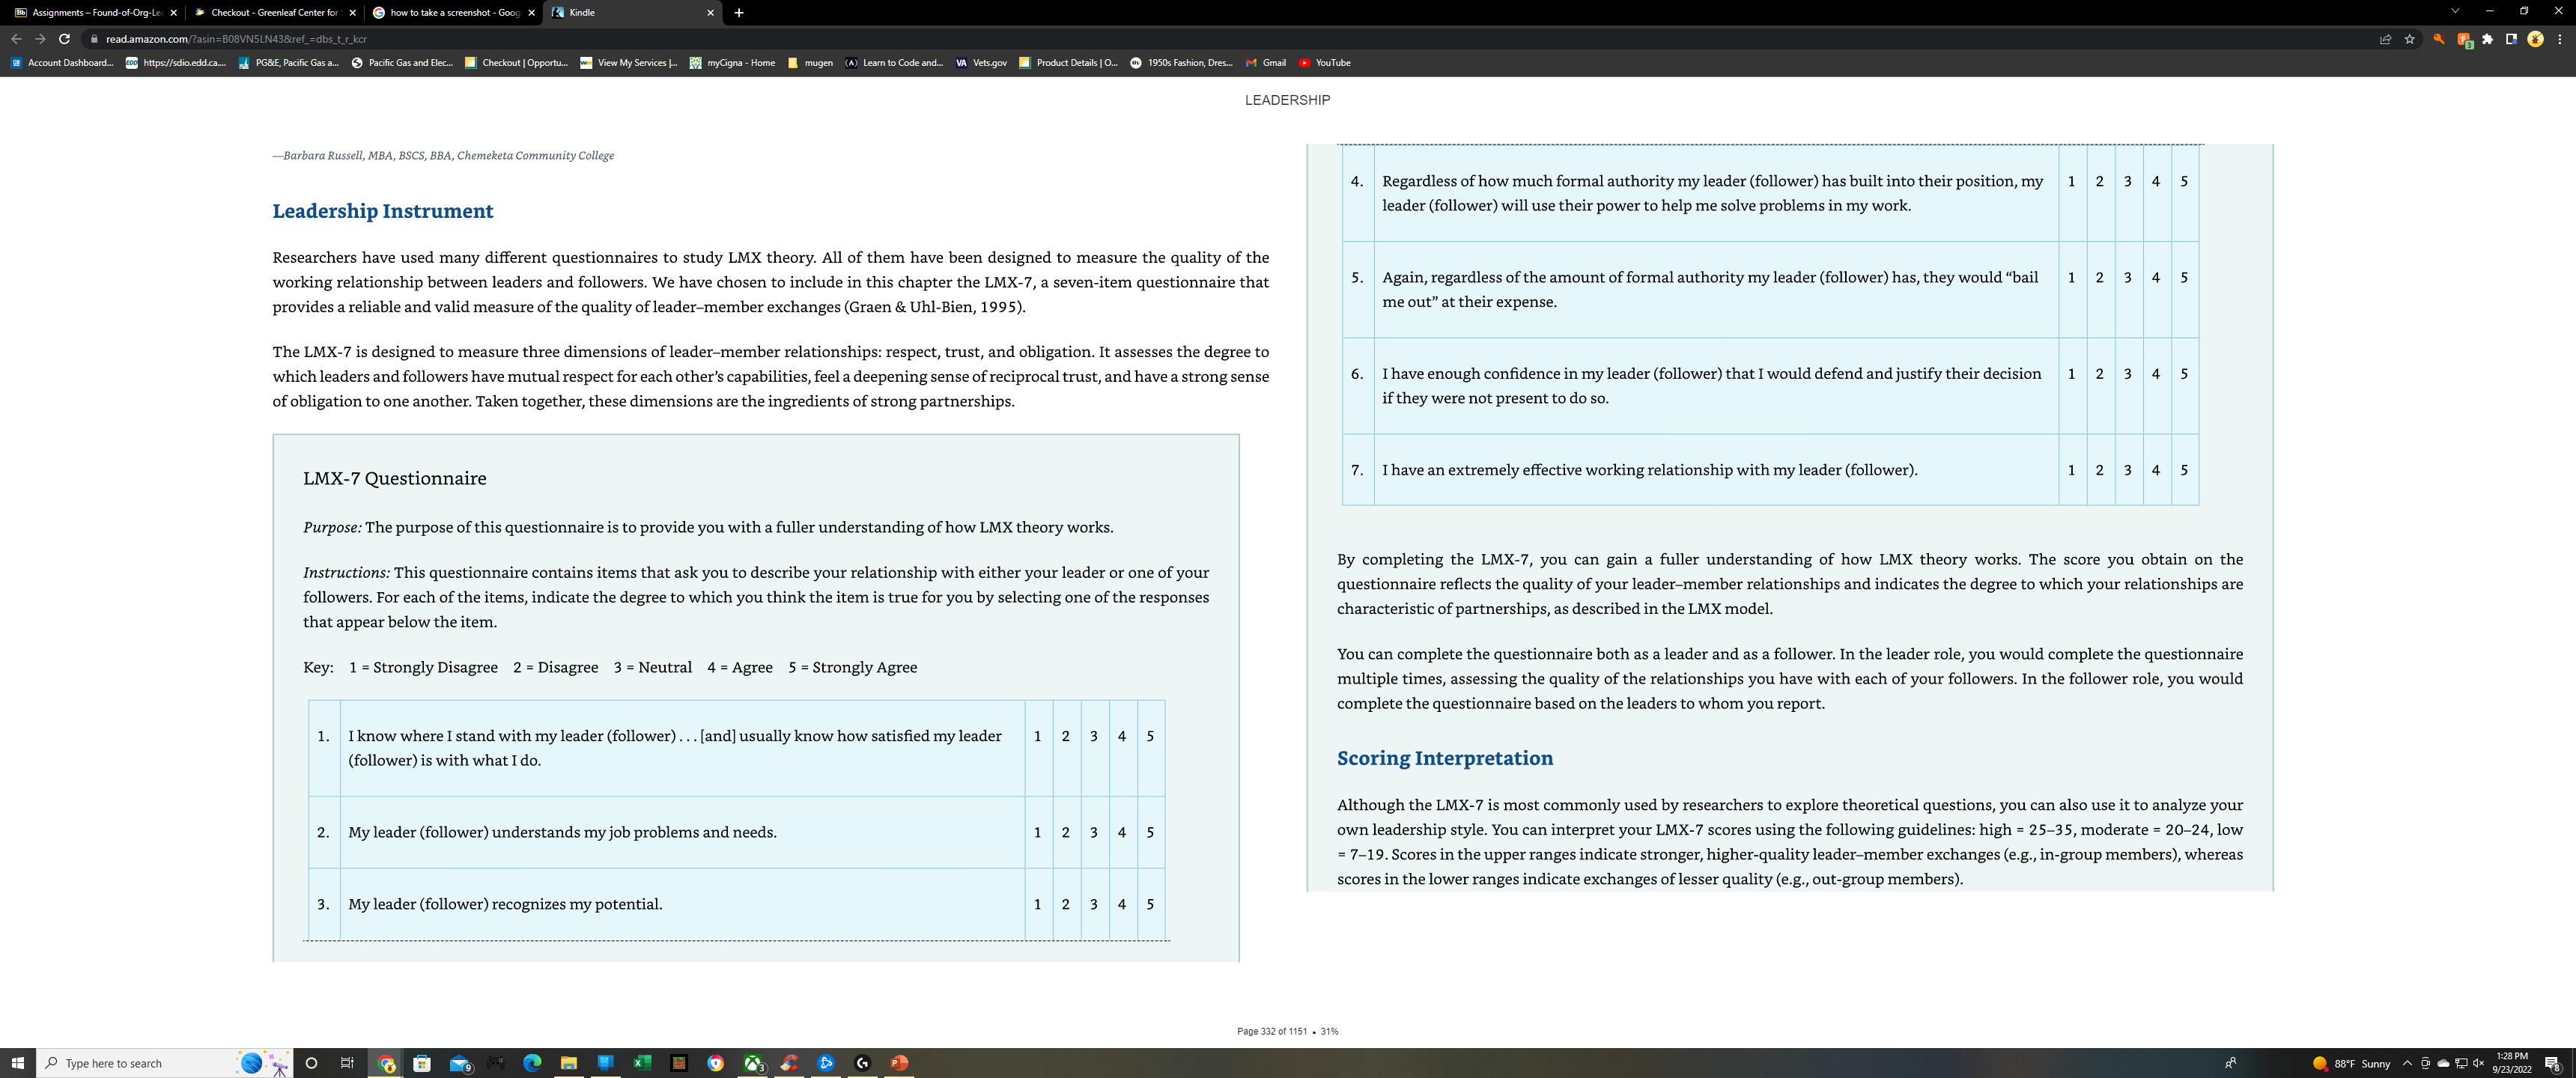Open the 88°F Sunny weather widget
Image resolution: width=2576 pixels, height=1078 pixels.
coord(2351,1063)
